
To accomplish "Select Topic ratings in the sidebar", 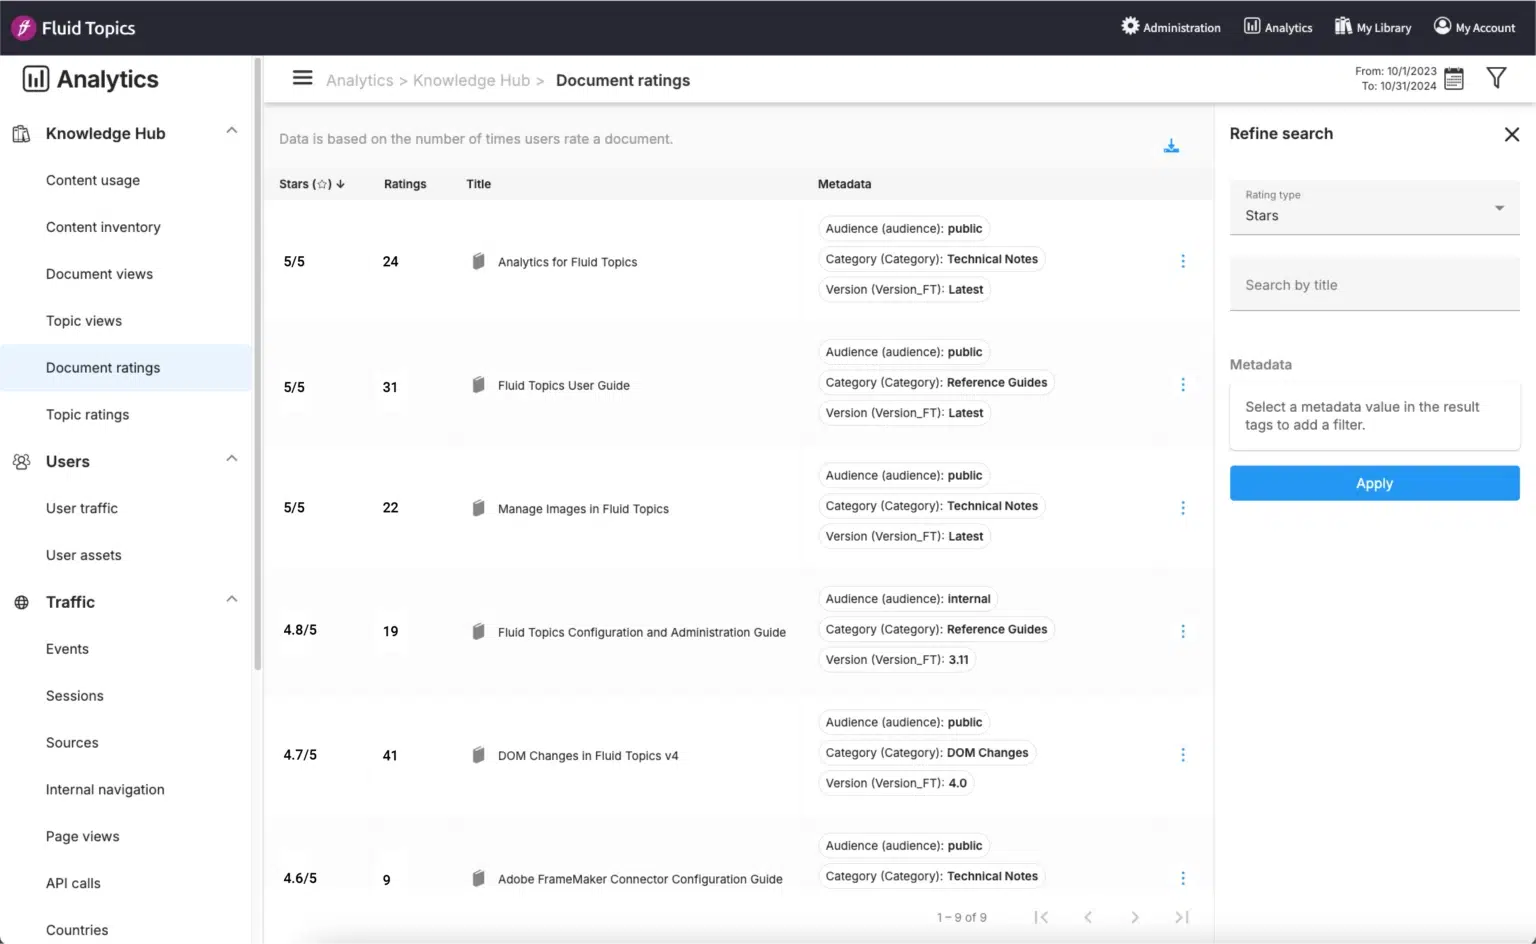I will [x=87, y=415].
